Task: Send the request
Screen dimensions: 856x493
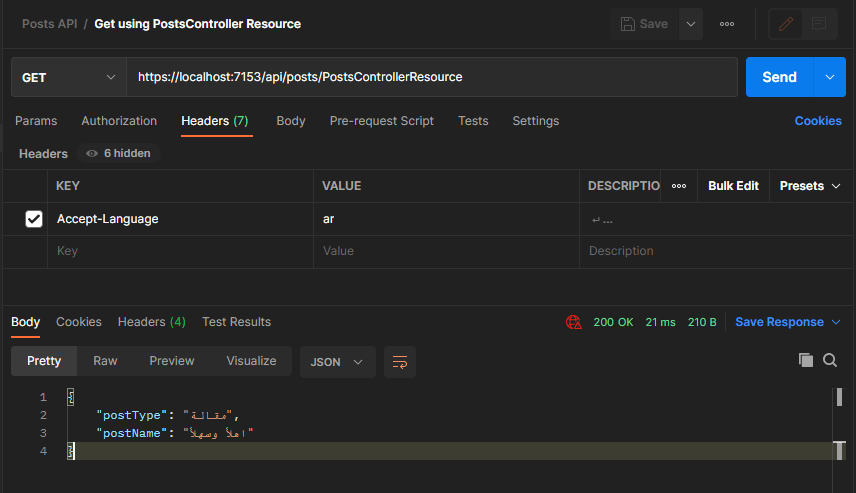Action: coord(780,77)
